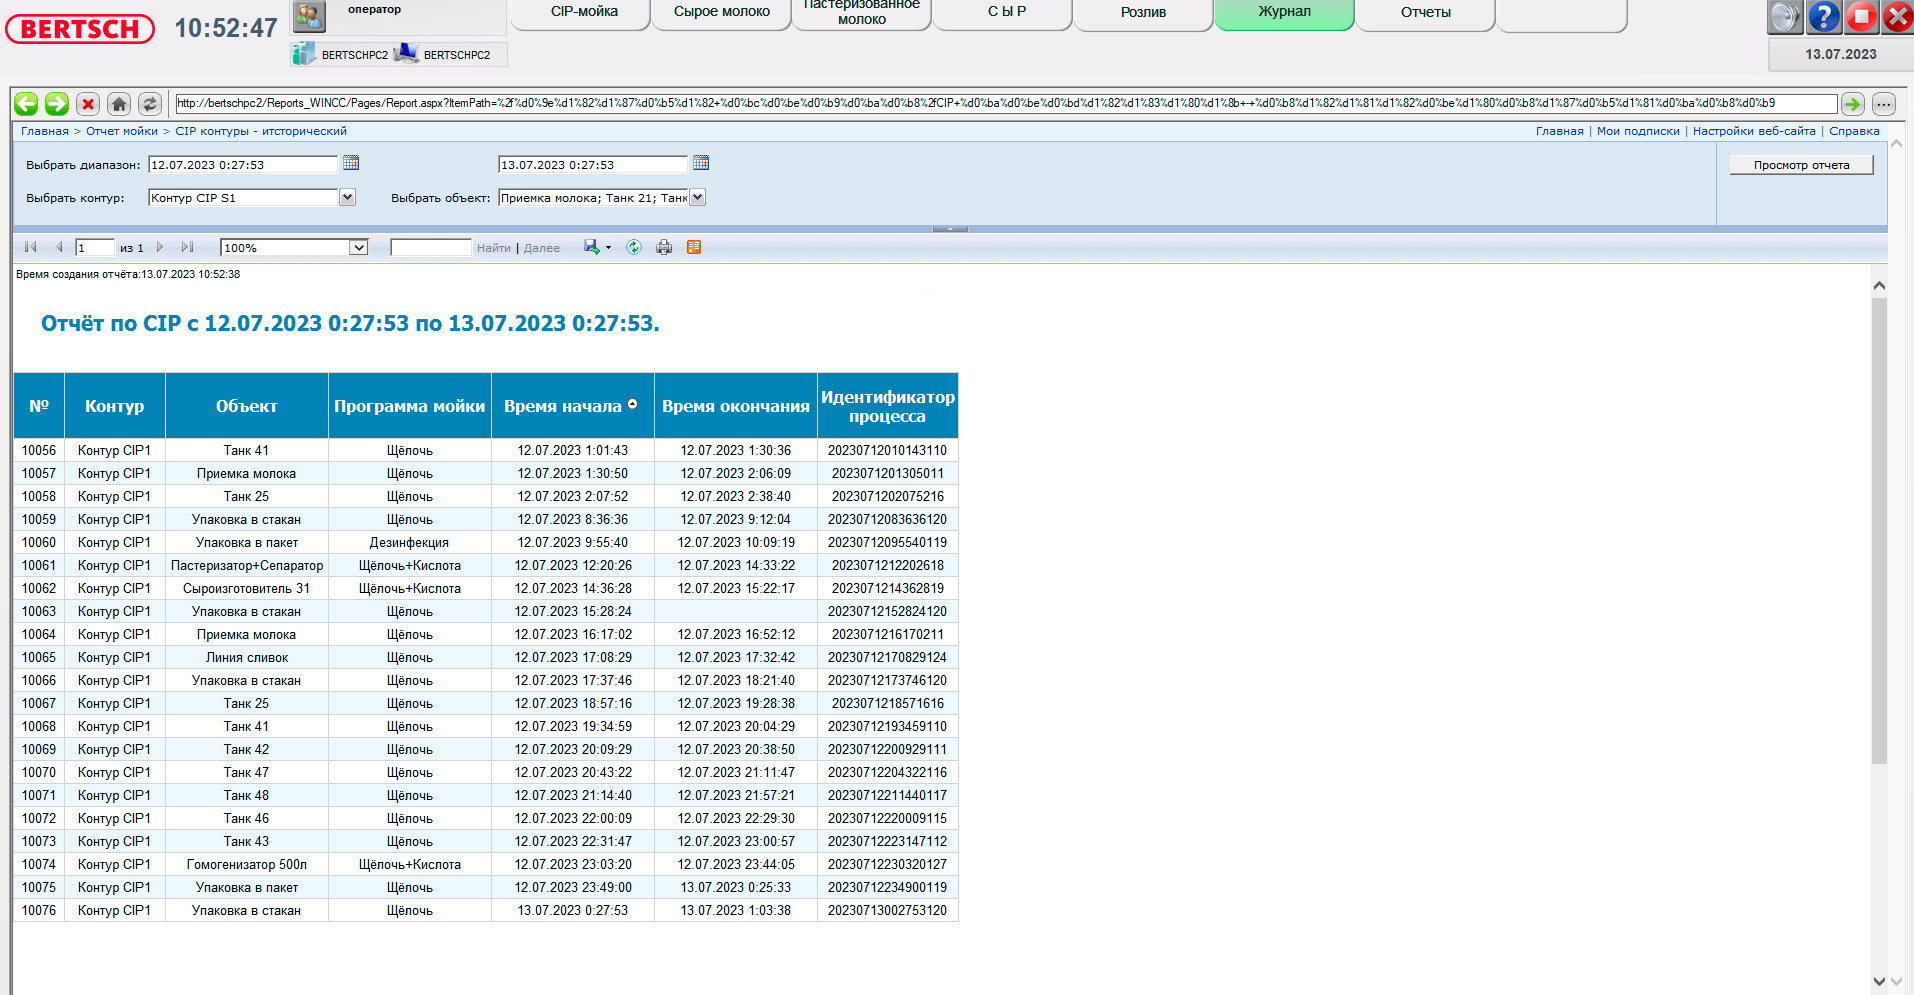1914x995 pixels.
Task: Collapse the parameters panel splitter arrow
Action: pos(950,229)
